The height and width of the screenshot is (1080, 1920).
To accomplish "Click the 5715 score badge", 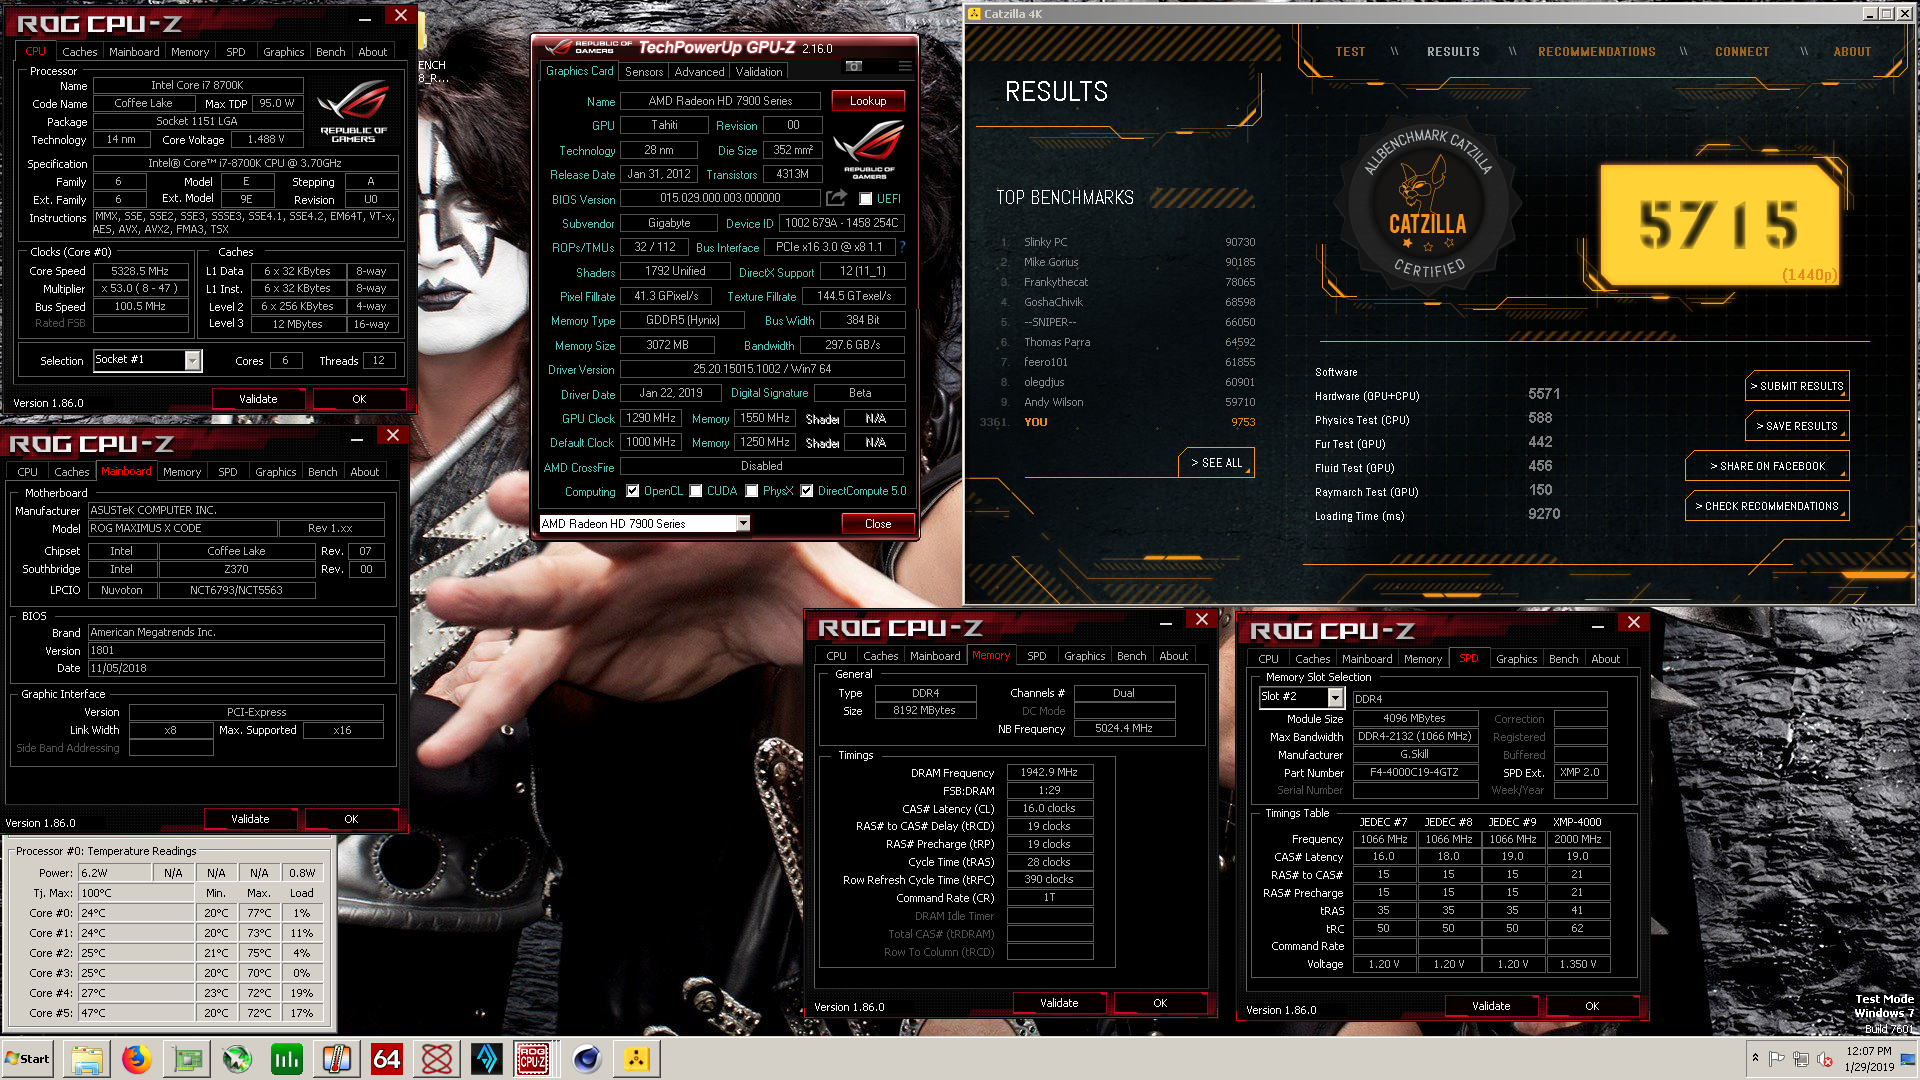I will click(1720, 225).
